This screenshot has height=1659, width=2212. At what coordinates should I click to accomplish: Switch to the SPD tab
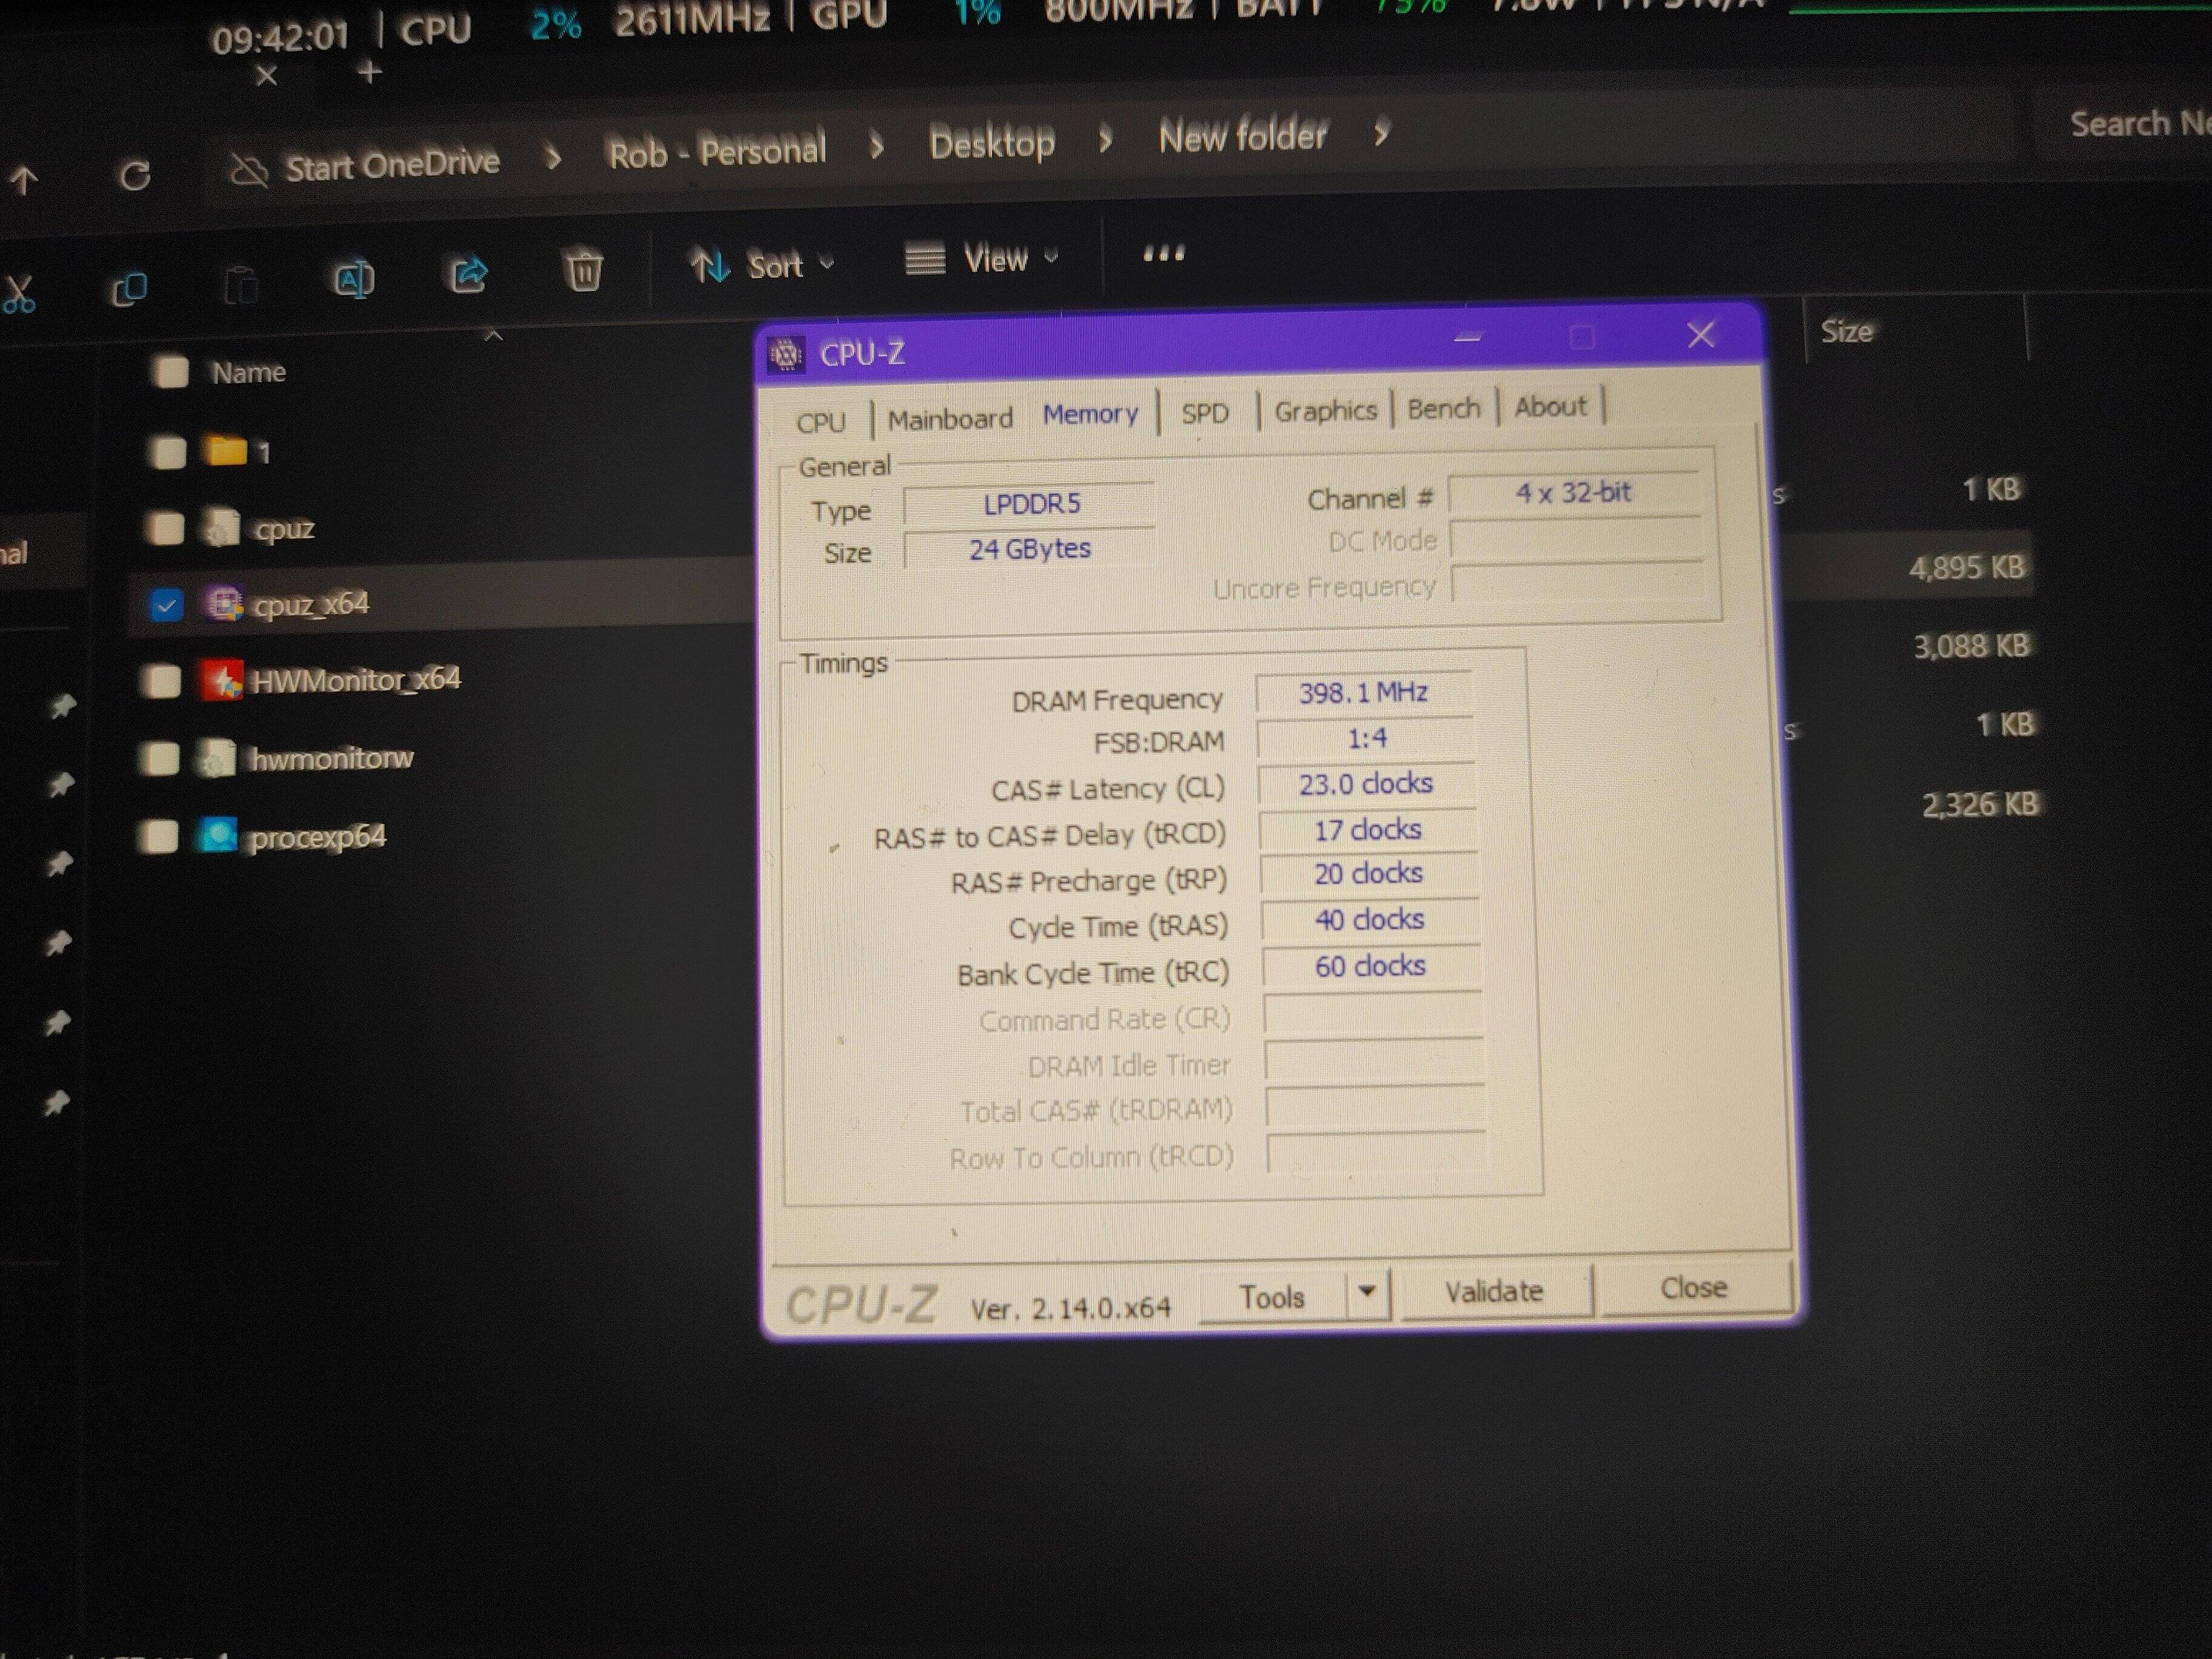1204,413
